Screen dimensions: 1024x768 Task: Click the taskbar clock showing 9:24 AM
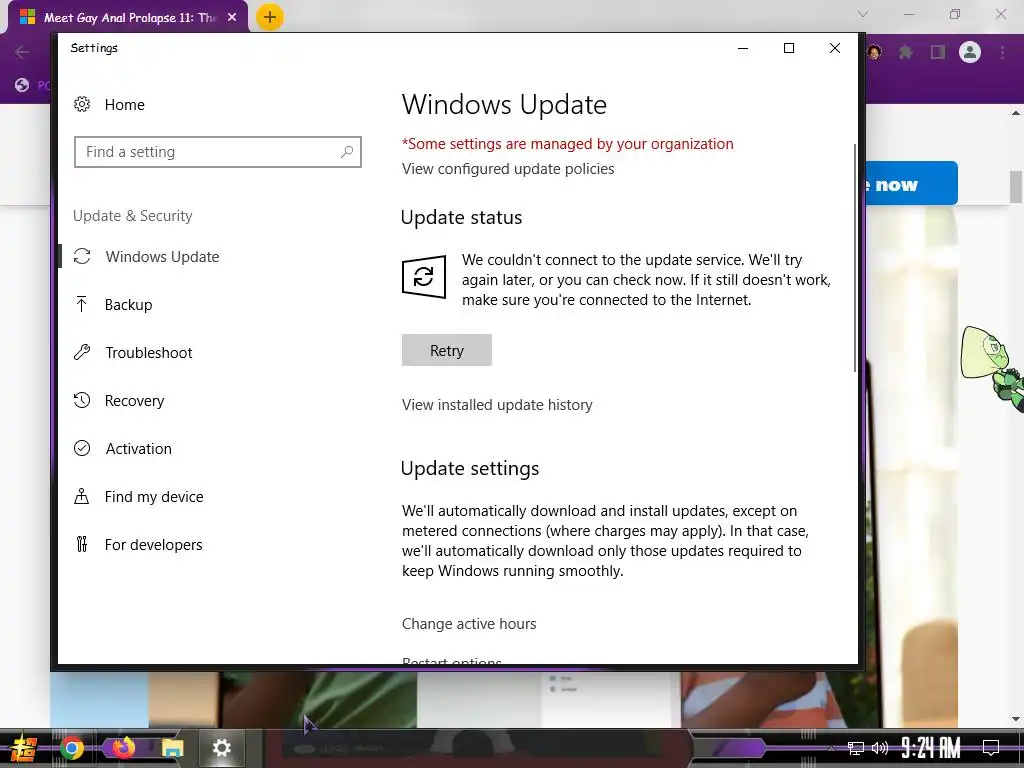(x=930, y=748)
